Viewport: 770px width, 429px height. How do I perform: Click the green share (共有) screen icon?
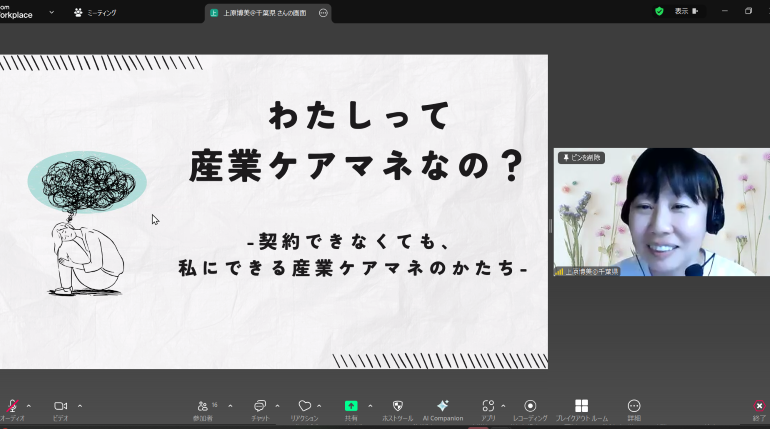point(351,406)
